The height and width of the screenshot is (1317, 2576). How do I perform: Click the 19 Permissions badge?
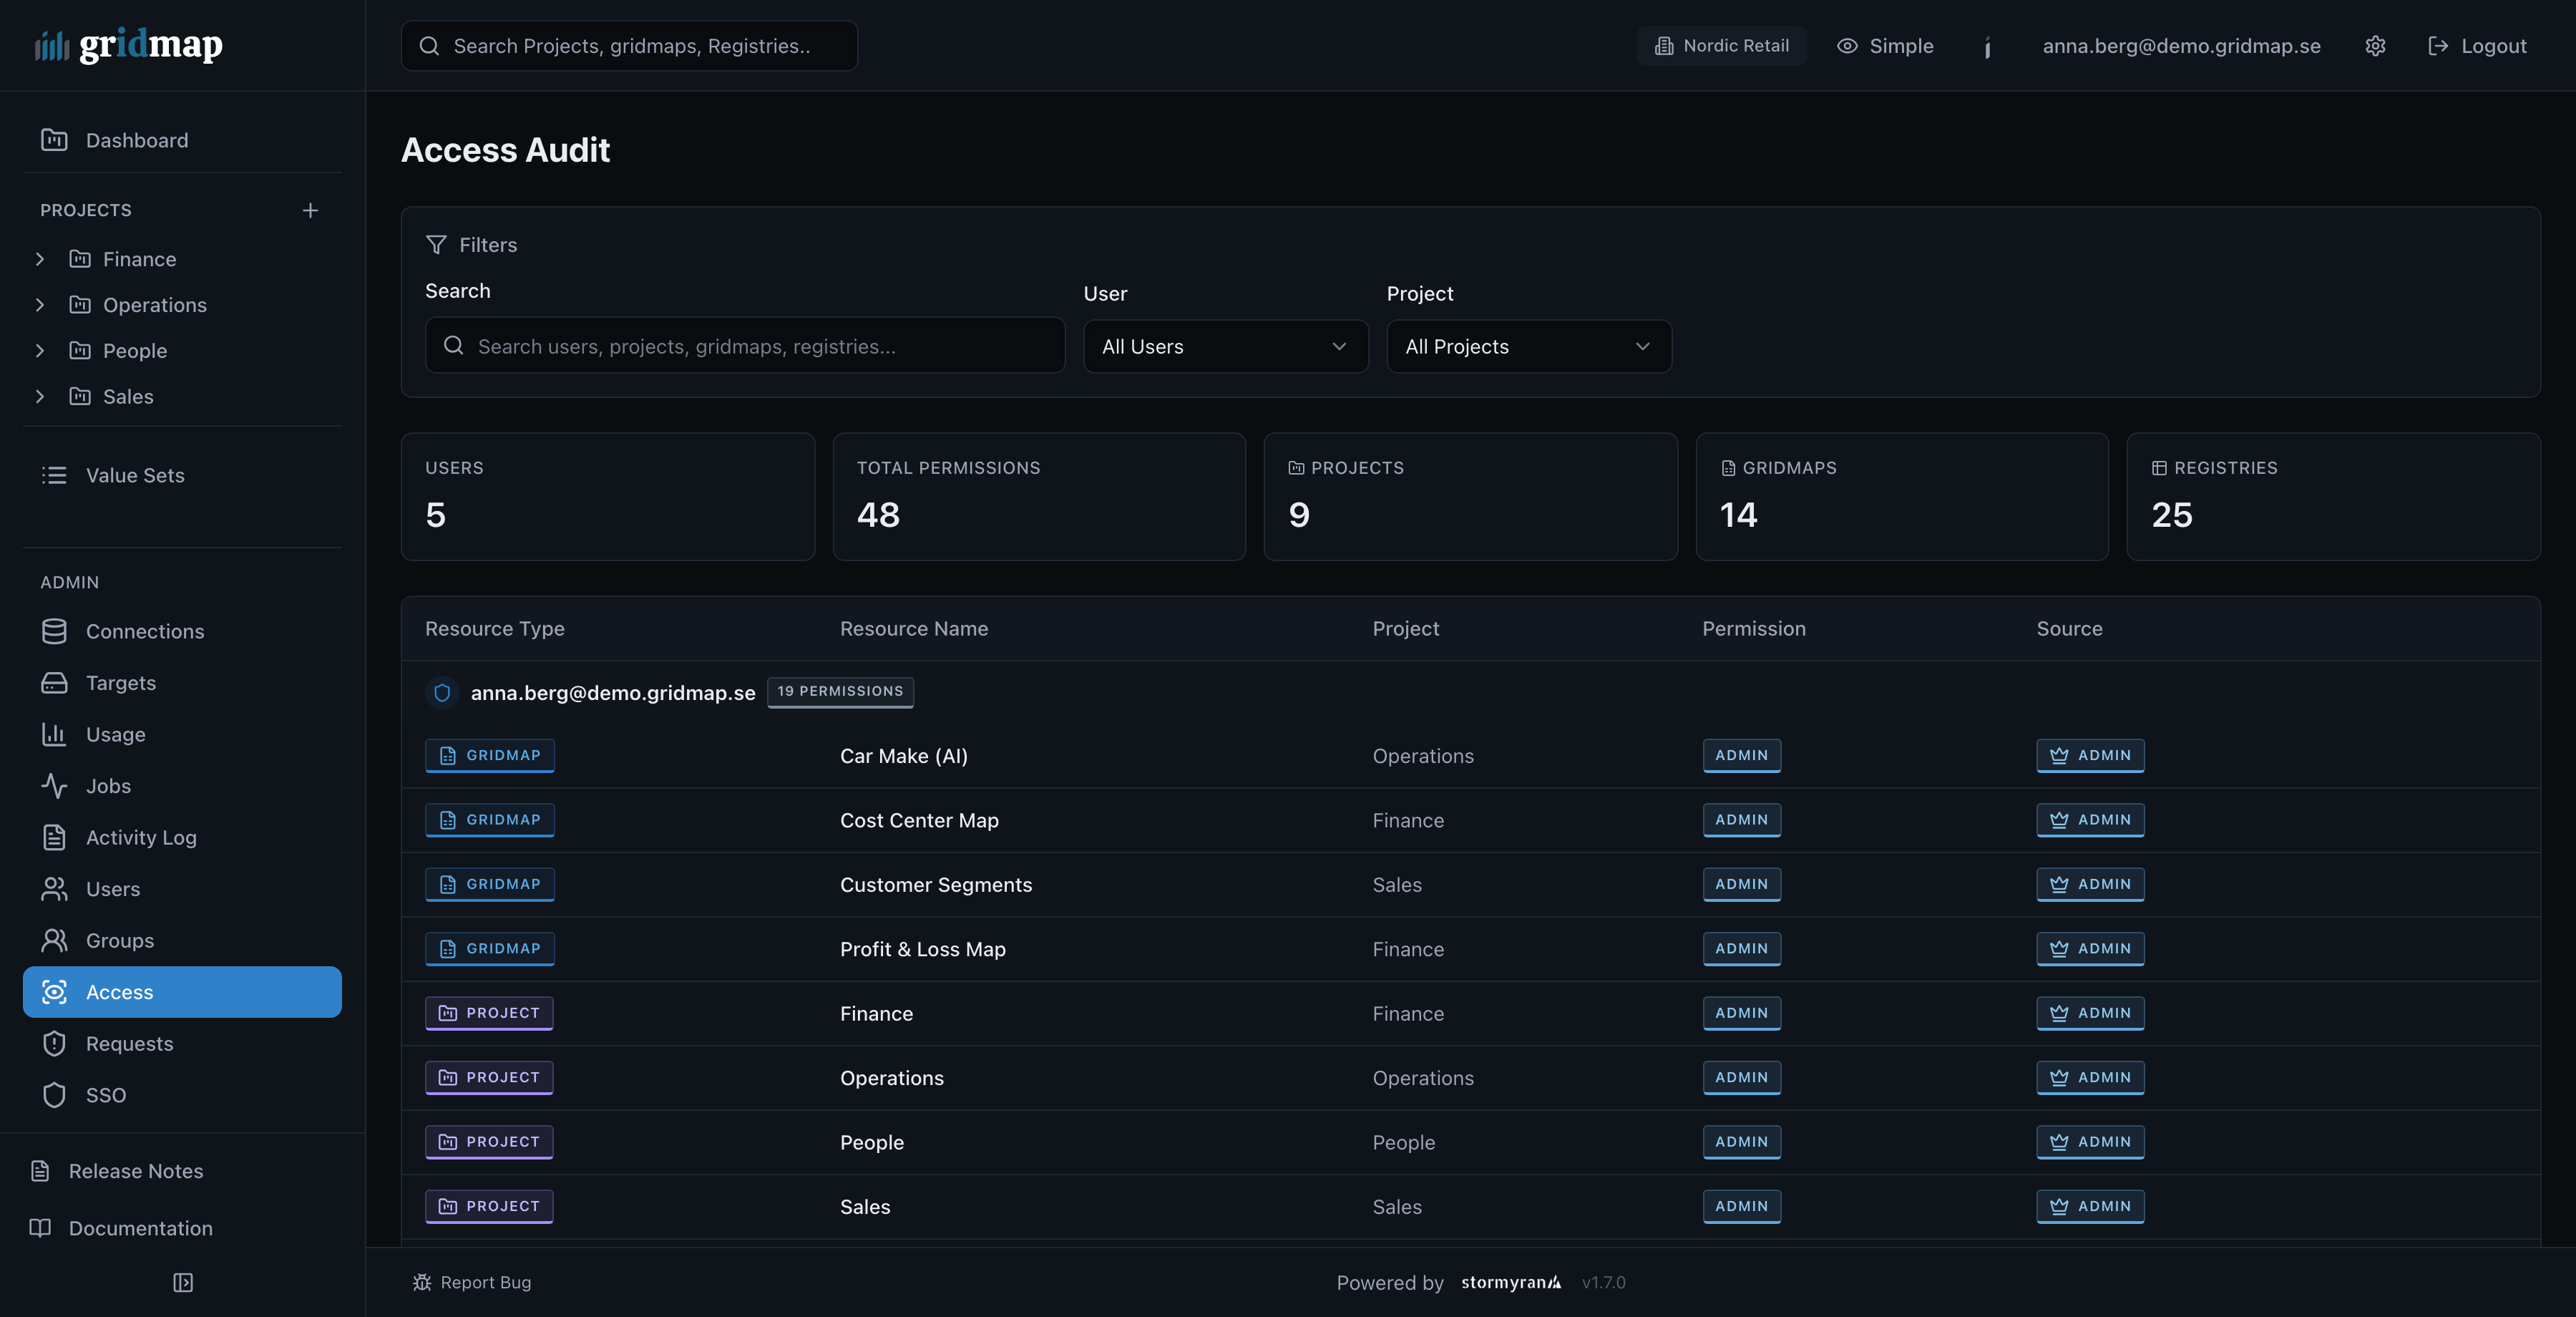840,692
